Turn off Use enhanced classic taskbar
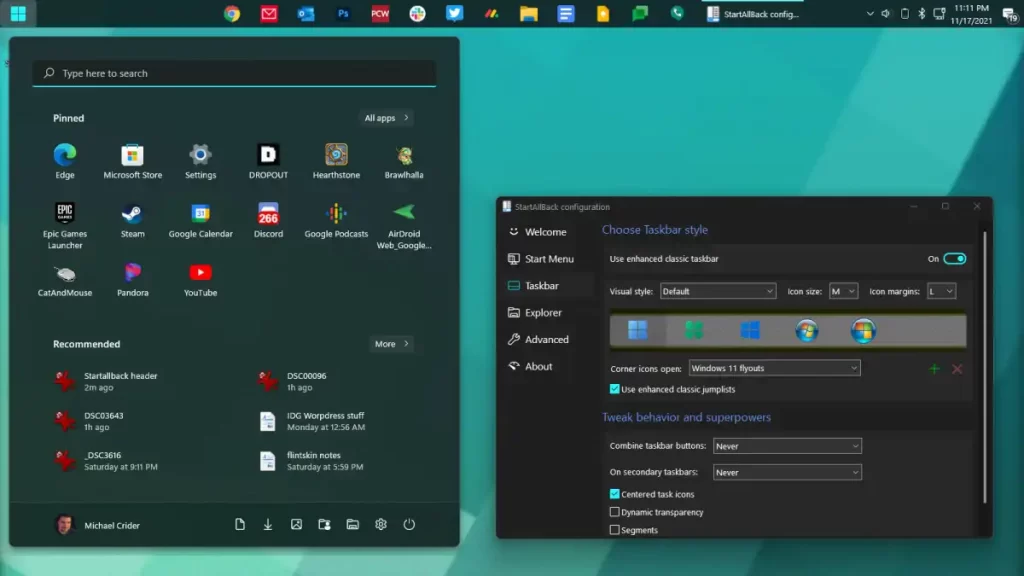The image size is (1024, 576). tap(951, 258)
